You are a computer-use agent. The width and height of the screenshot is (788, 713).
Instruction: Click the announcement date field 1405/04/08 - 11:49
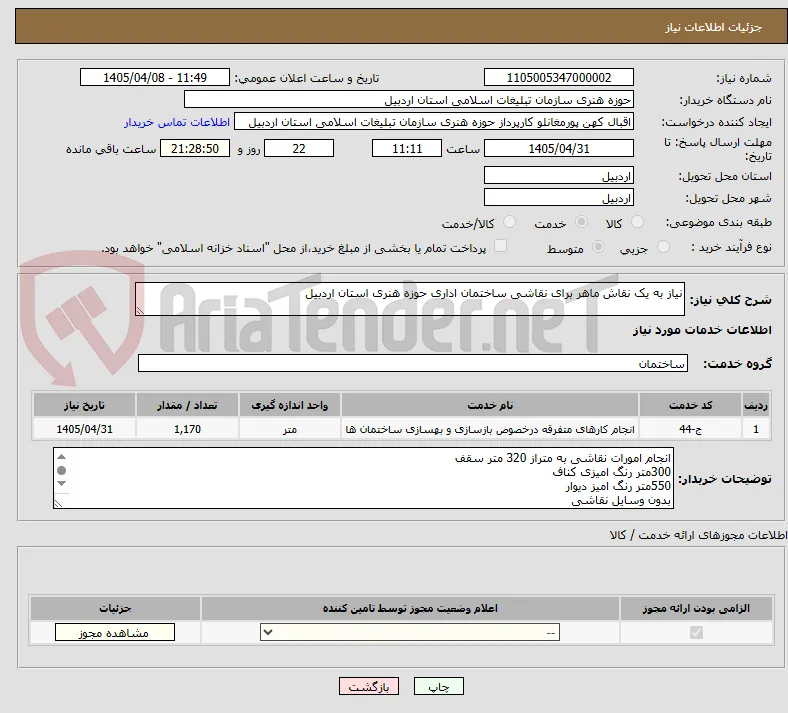coord(155,77)
